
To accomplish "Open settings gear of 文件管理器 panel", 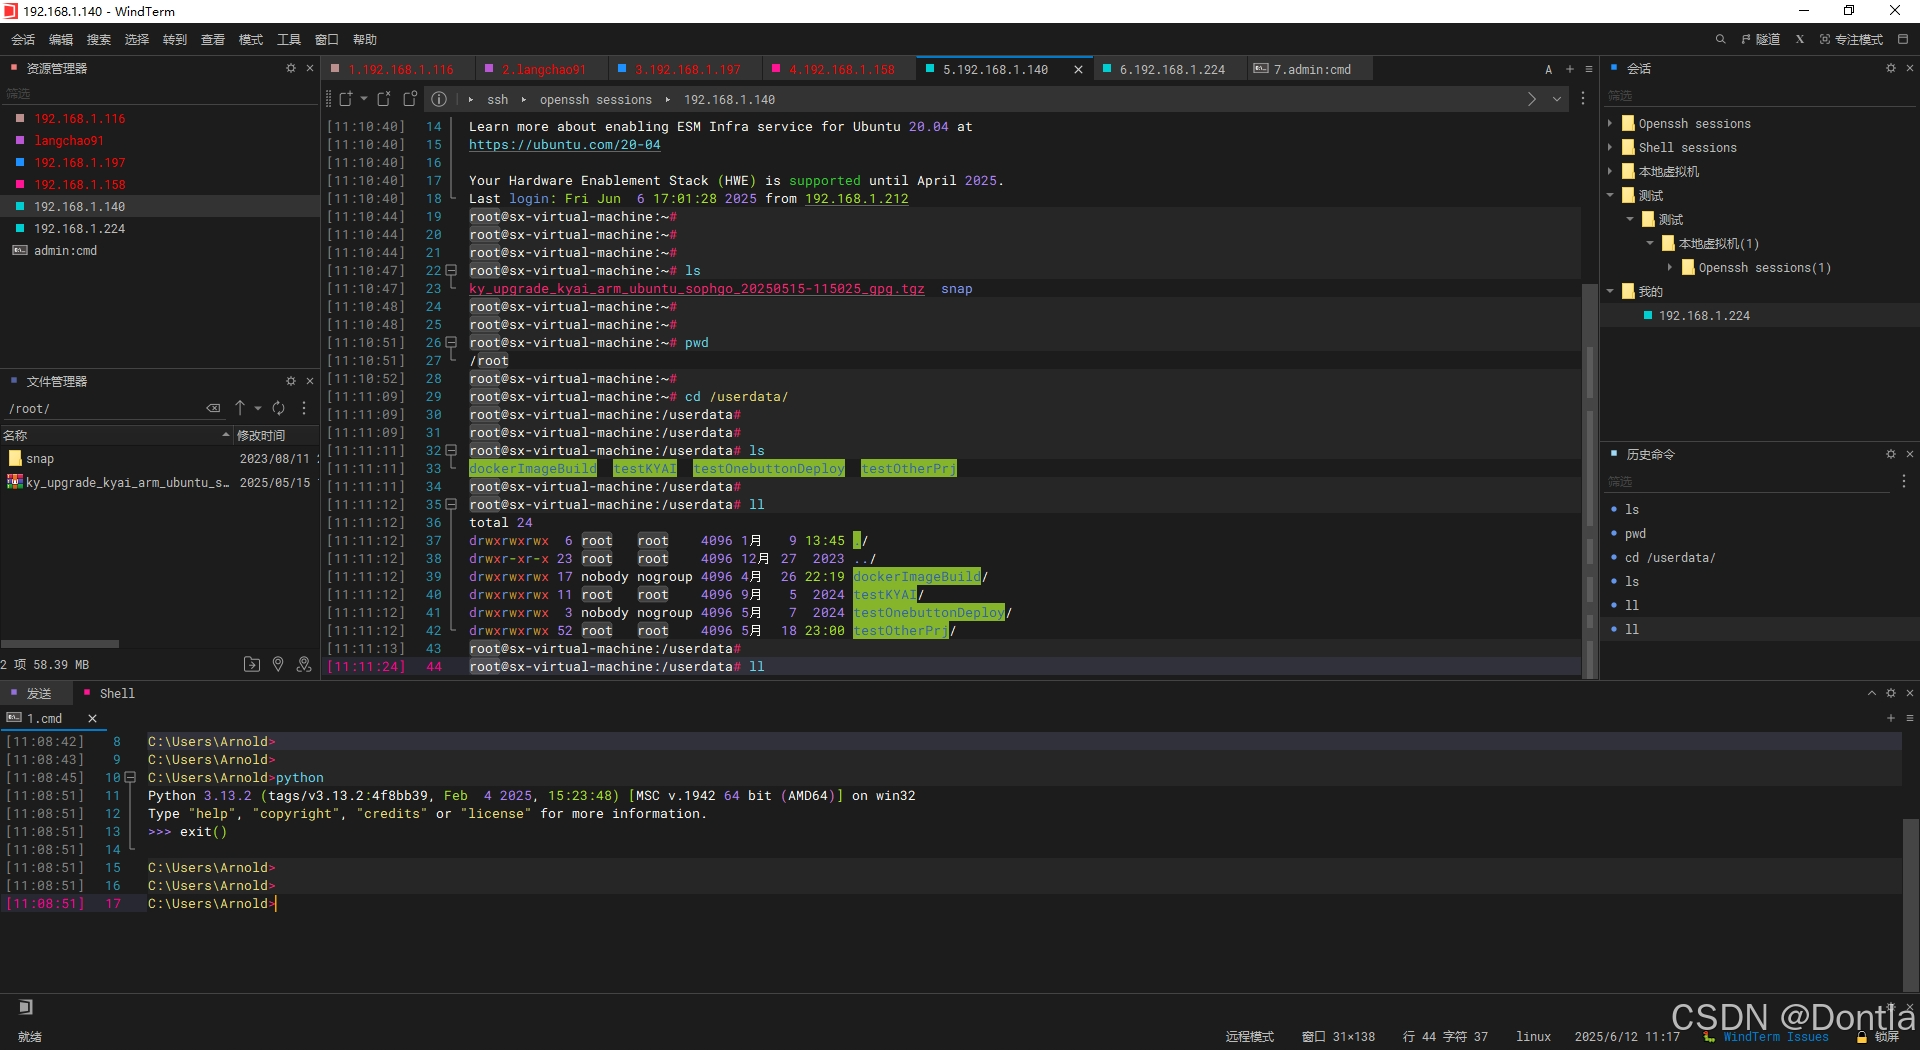I will click(x=291, y=381).
